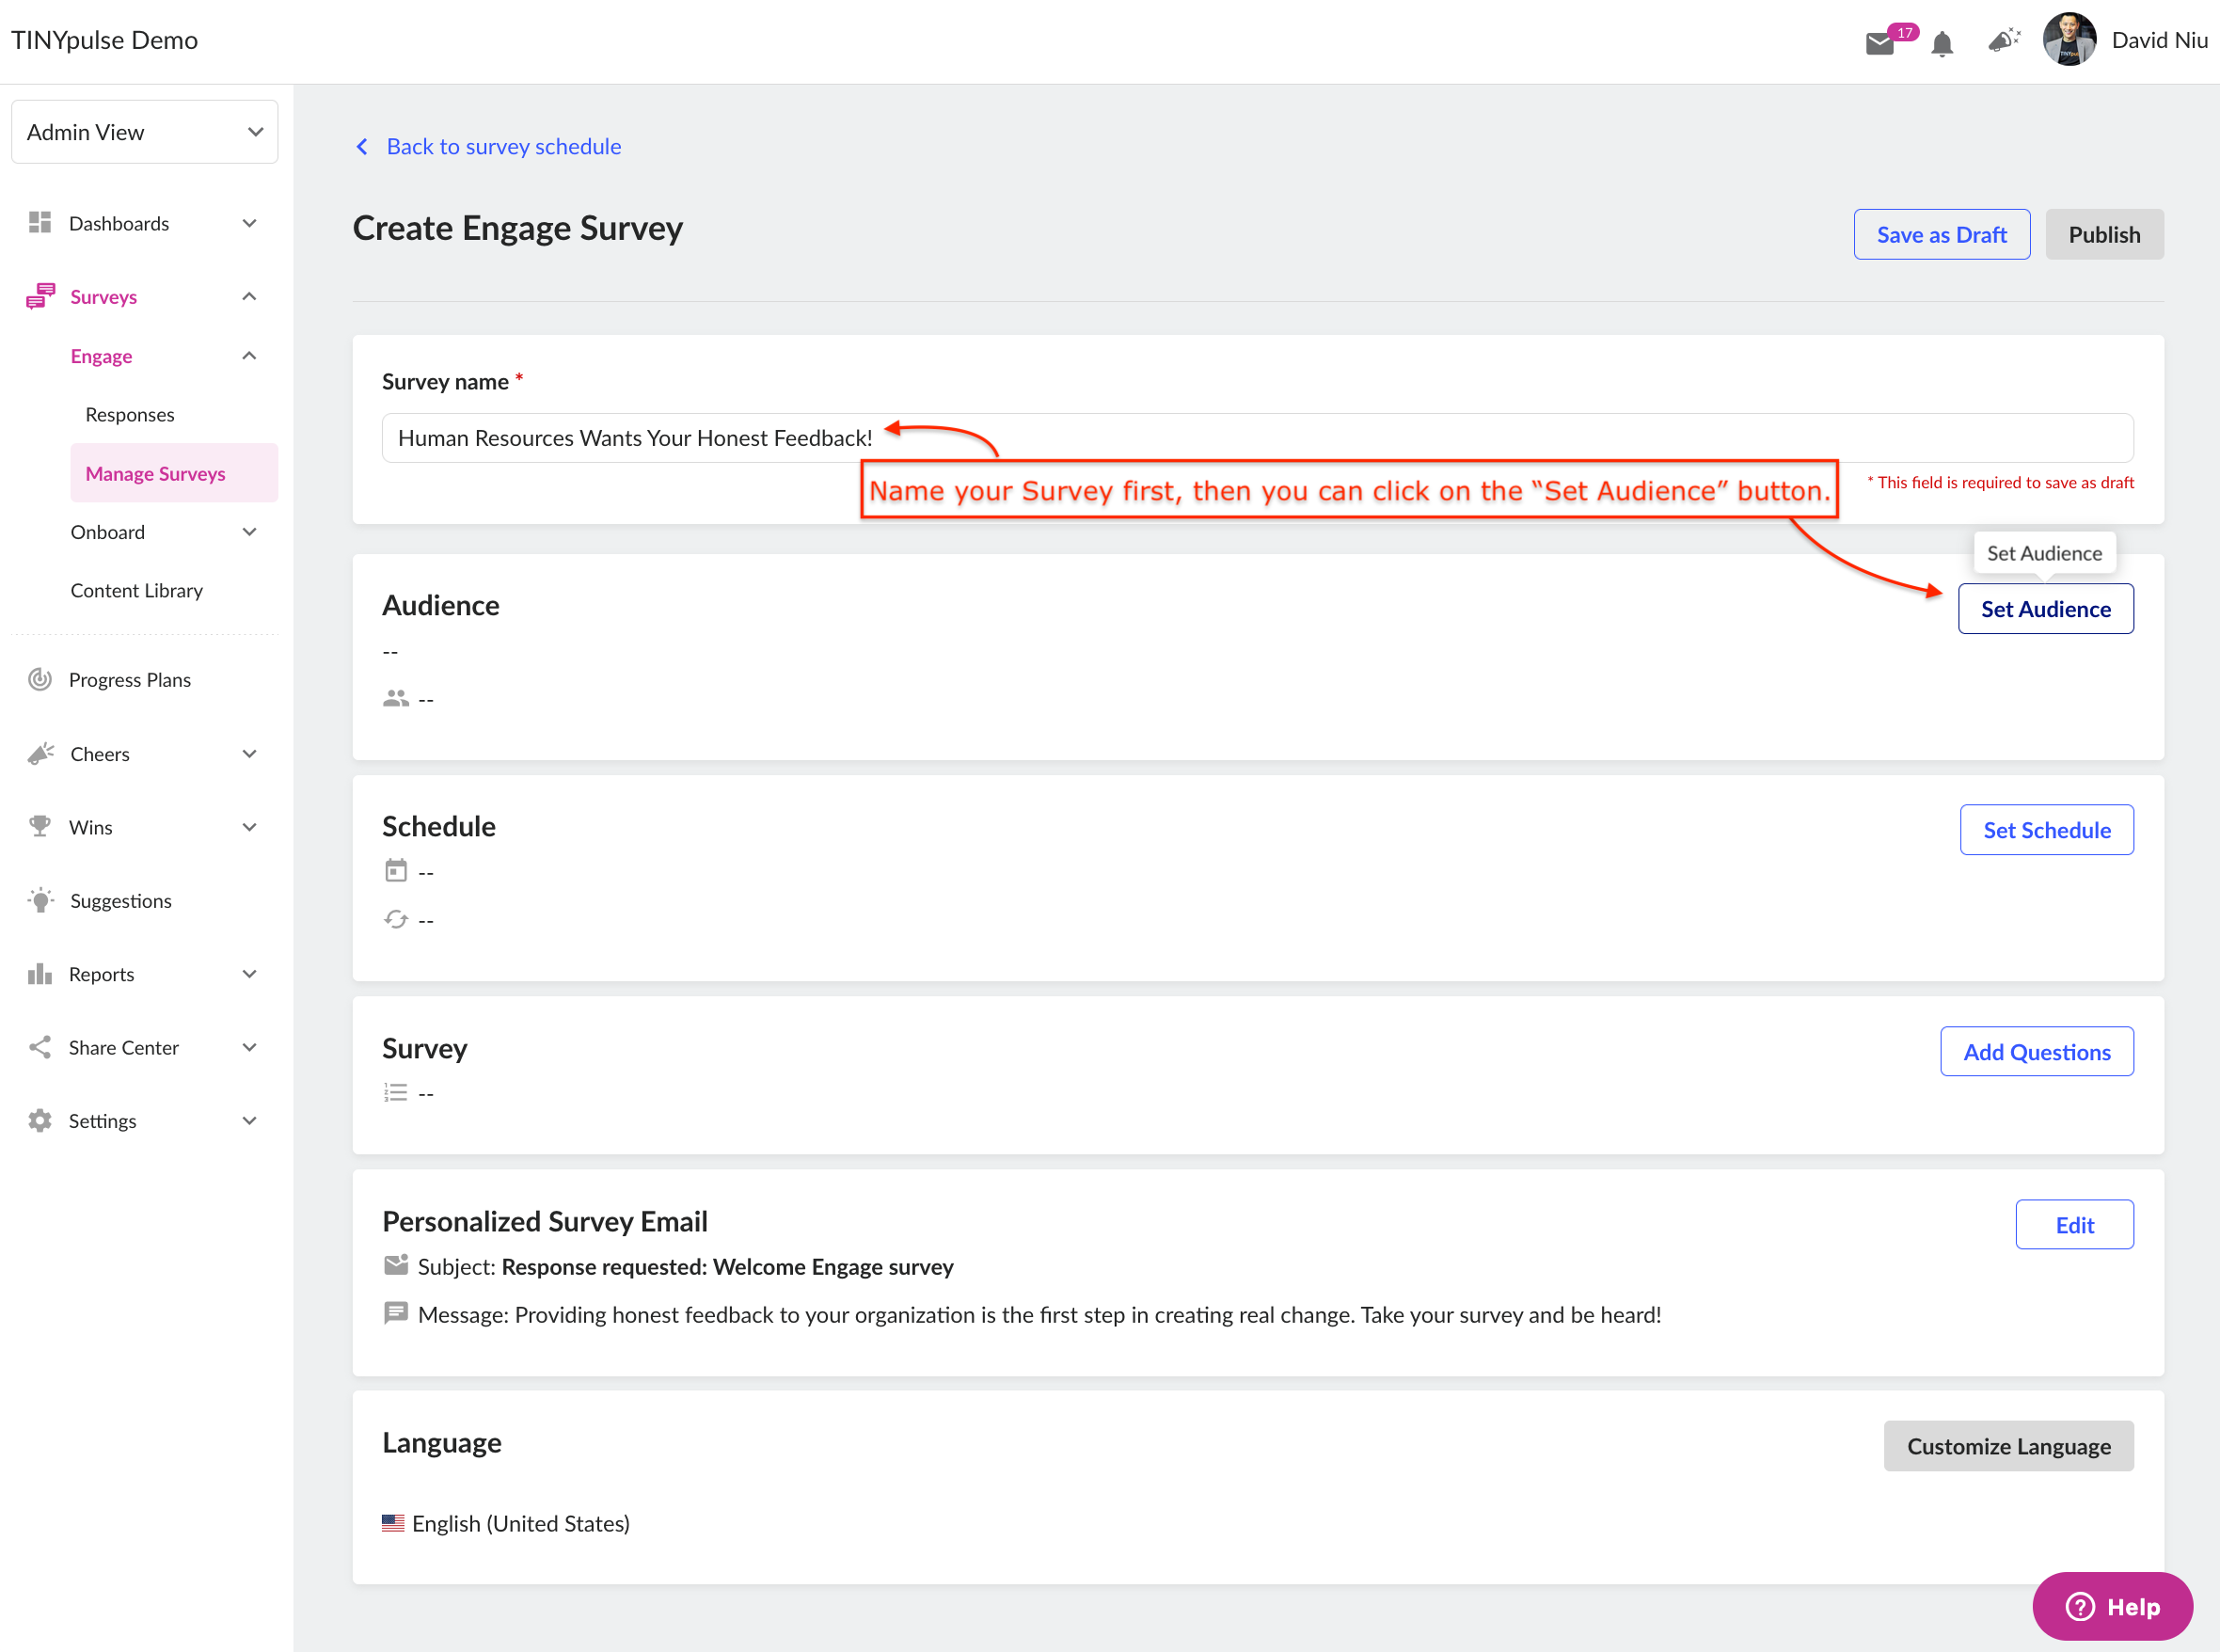Viewport: 2220px width, 1652px height.
Task: Click the Progress Plans target icon
Action: point(40,679)
